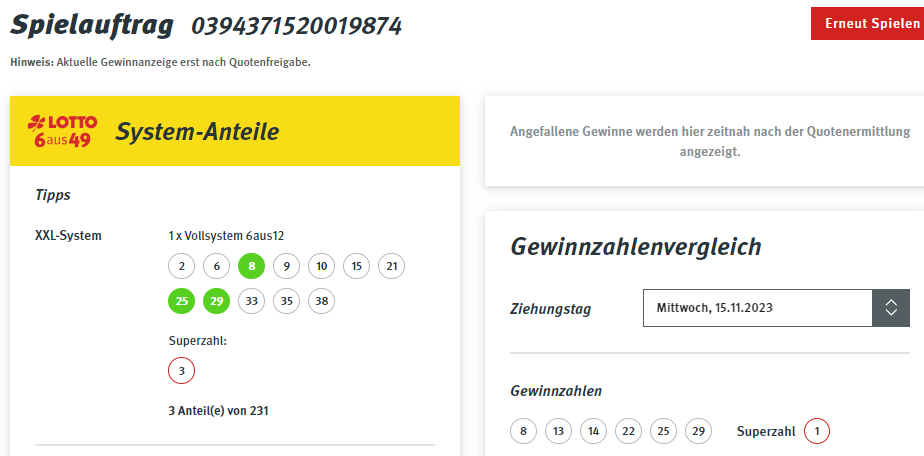Click the System-Anteile yellow header
The image size is (924, 456).
235,131
